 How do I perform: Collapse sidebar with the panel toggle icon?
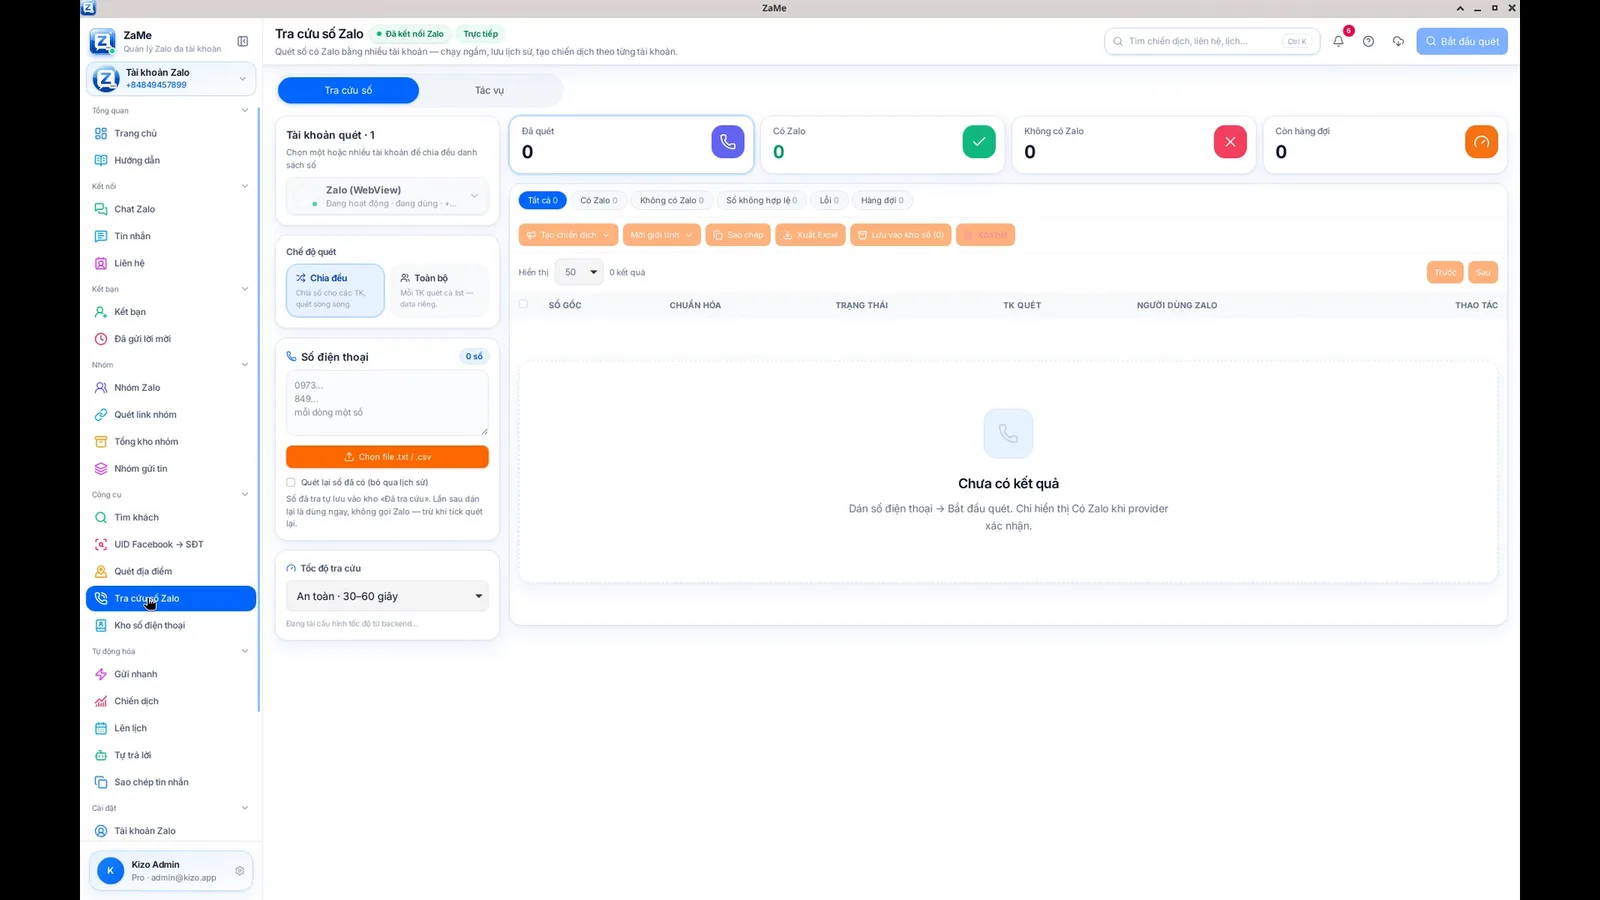point(242,41)
